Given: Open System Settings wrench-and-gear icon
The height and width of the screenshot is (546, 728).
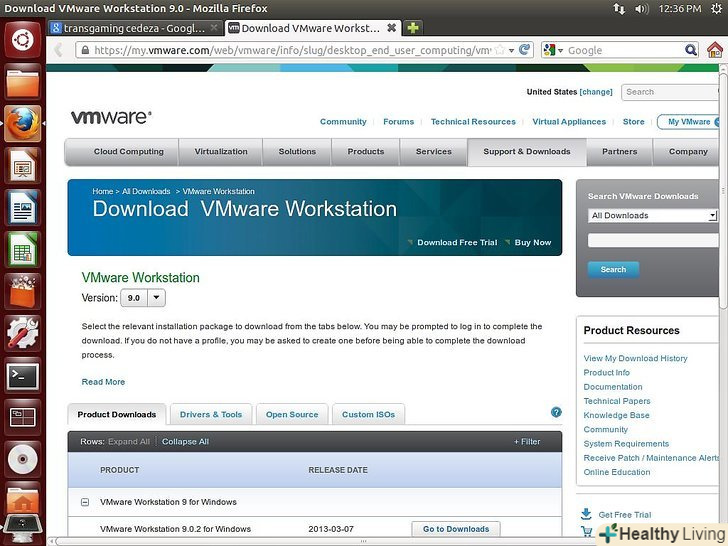Looking at the screenshot, I should (22, 332).
